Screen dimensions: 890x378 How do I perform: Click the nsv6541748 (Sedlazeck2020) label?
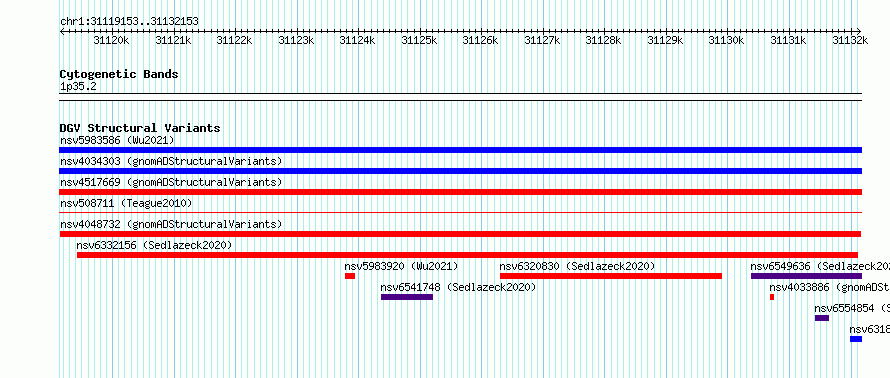pyautogui.click(x=459, y=287)
